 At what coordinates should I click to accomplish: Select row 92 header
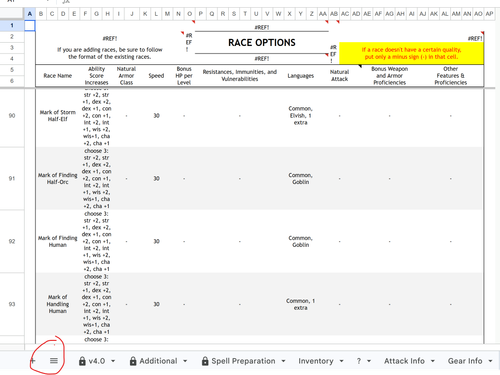(x=12, y=241)
